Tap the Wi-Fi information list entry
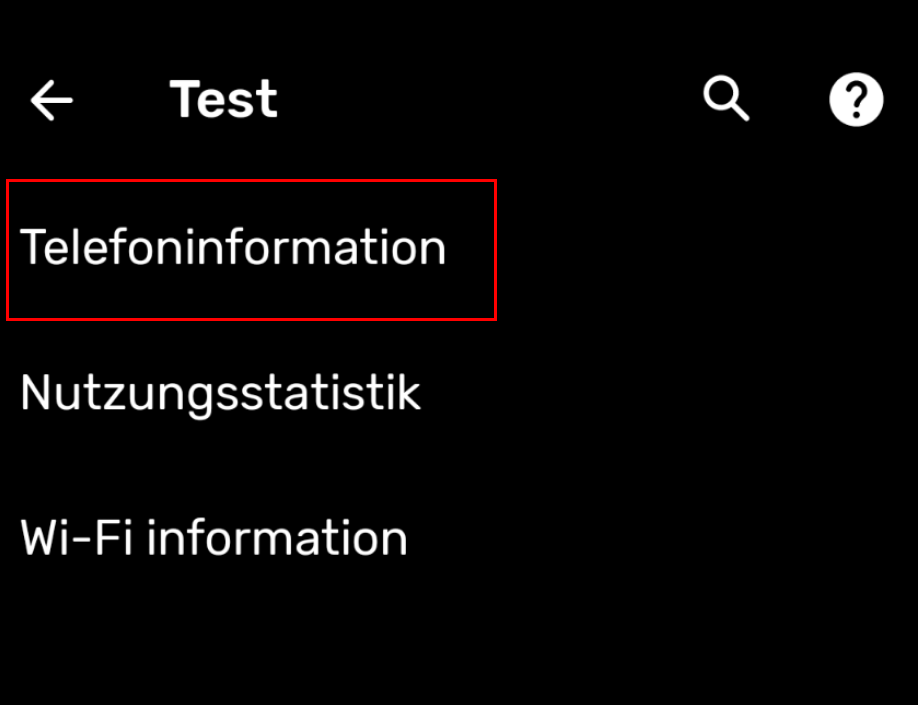Viewport: 918px width, 705px height. 459,538
